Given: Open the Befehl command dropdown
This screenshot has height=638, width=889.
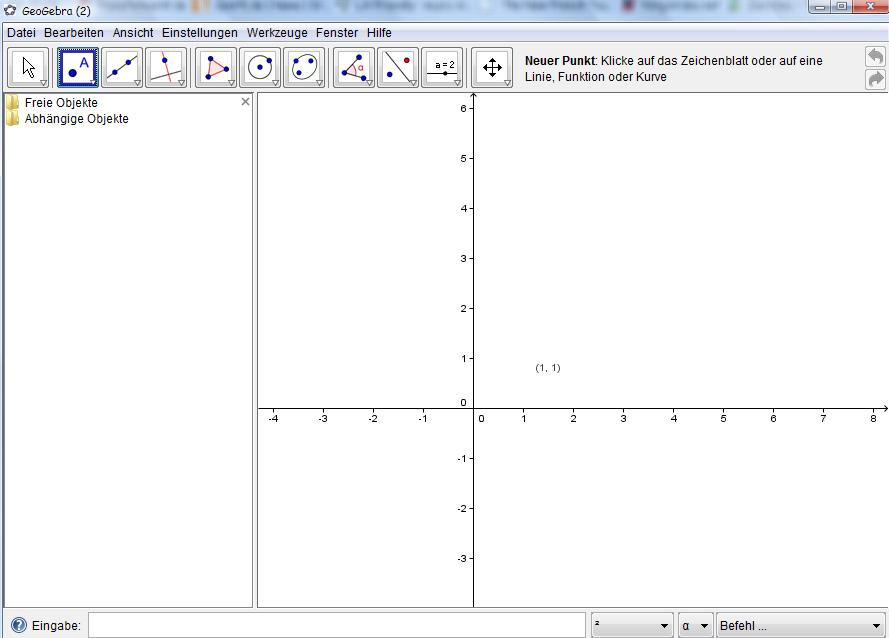Looking at the screenshot, I should (800, 626).
